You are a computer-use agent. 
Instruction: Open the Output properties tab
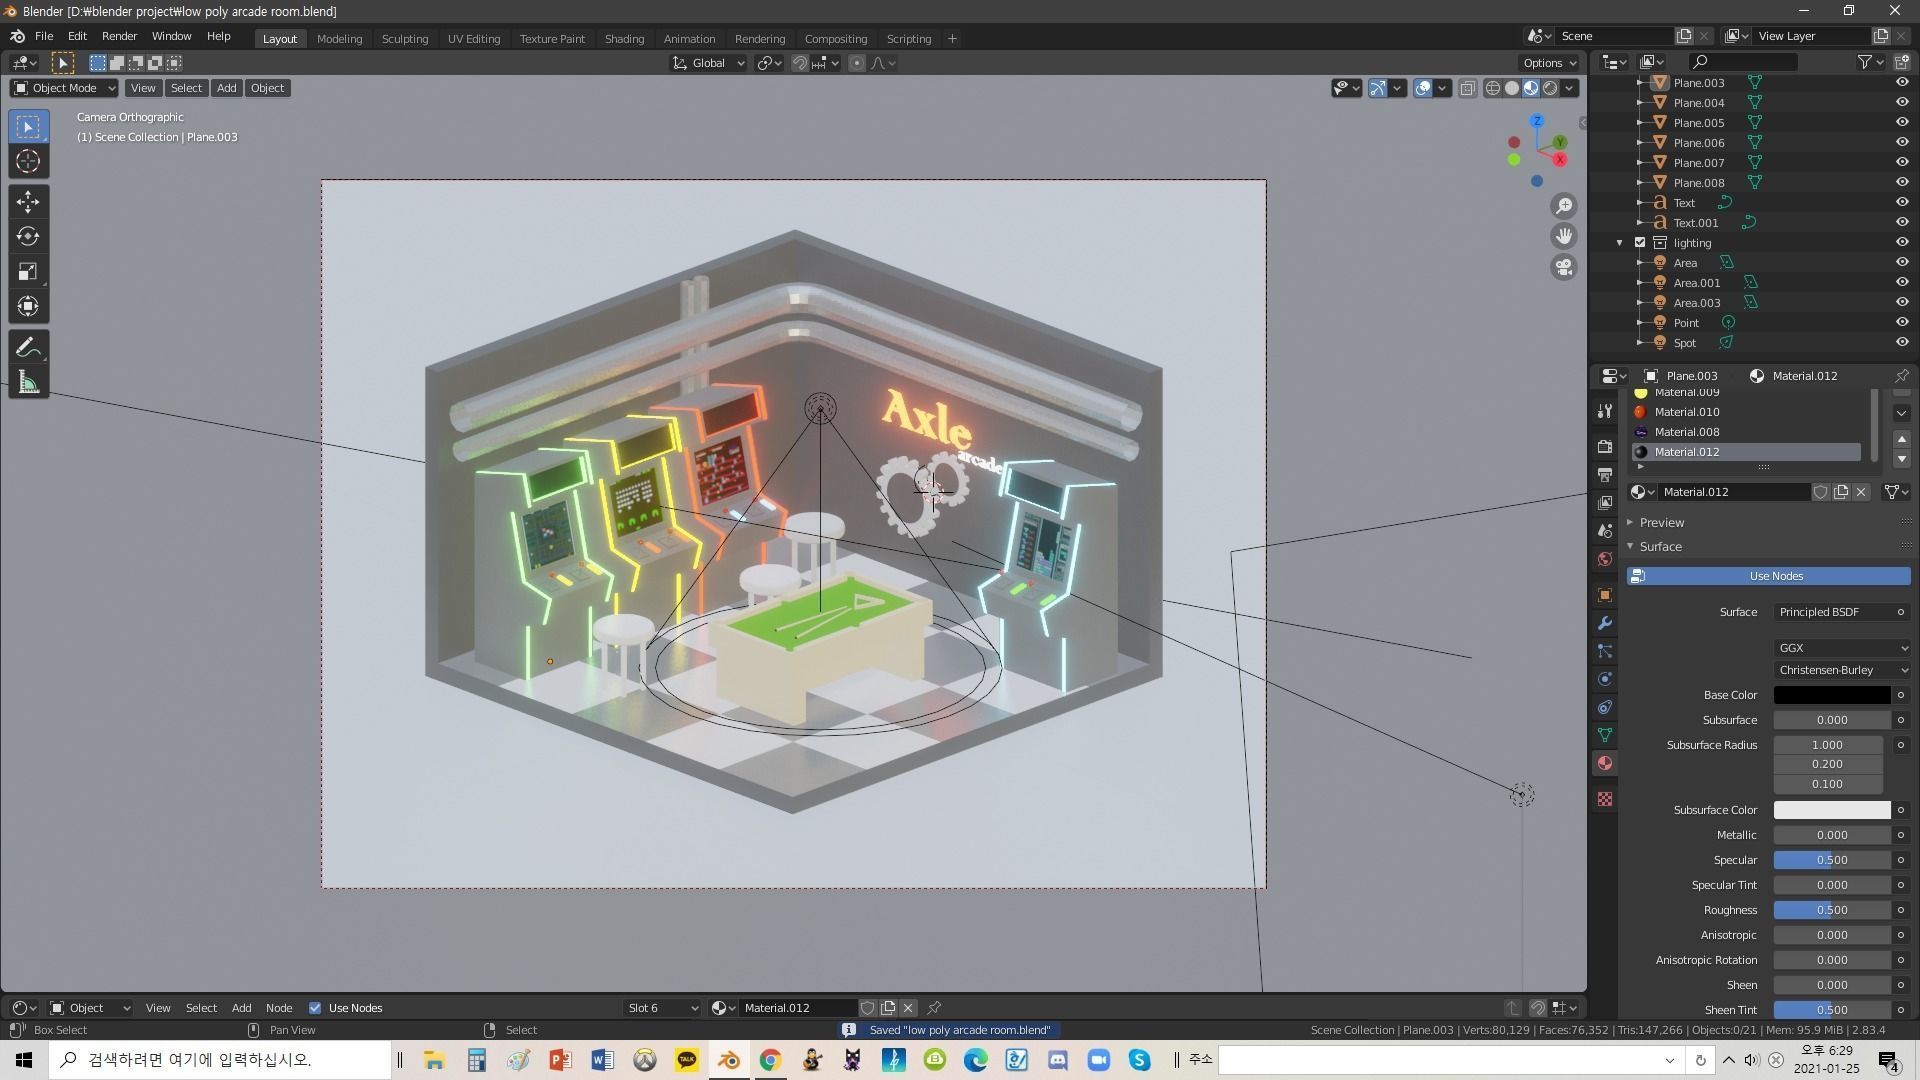tap(1605, 474)
